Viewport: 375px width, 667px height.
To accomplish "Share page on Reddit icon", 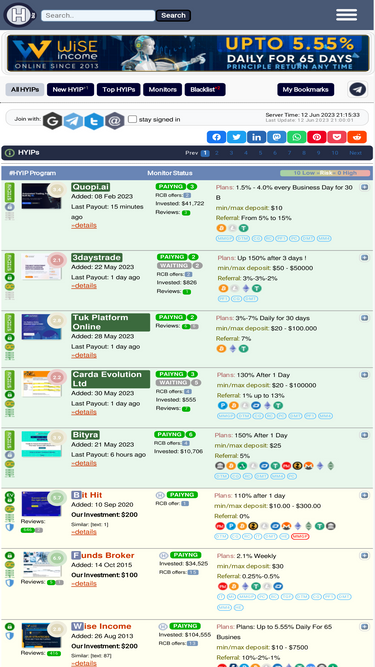I will tap(357, 137).
